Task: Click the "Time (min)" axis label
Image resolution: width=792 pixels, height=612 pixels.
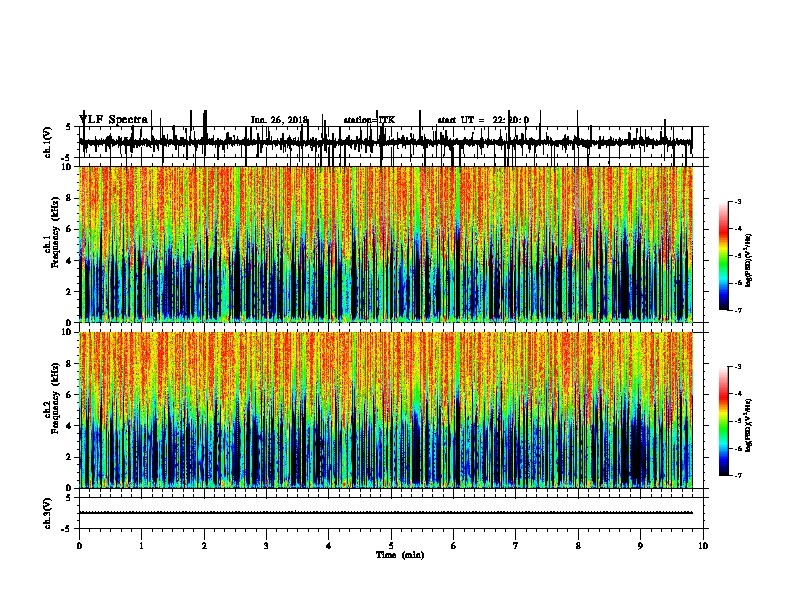Action: point(400,555)
